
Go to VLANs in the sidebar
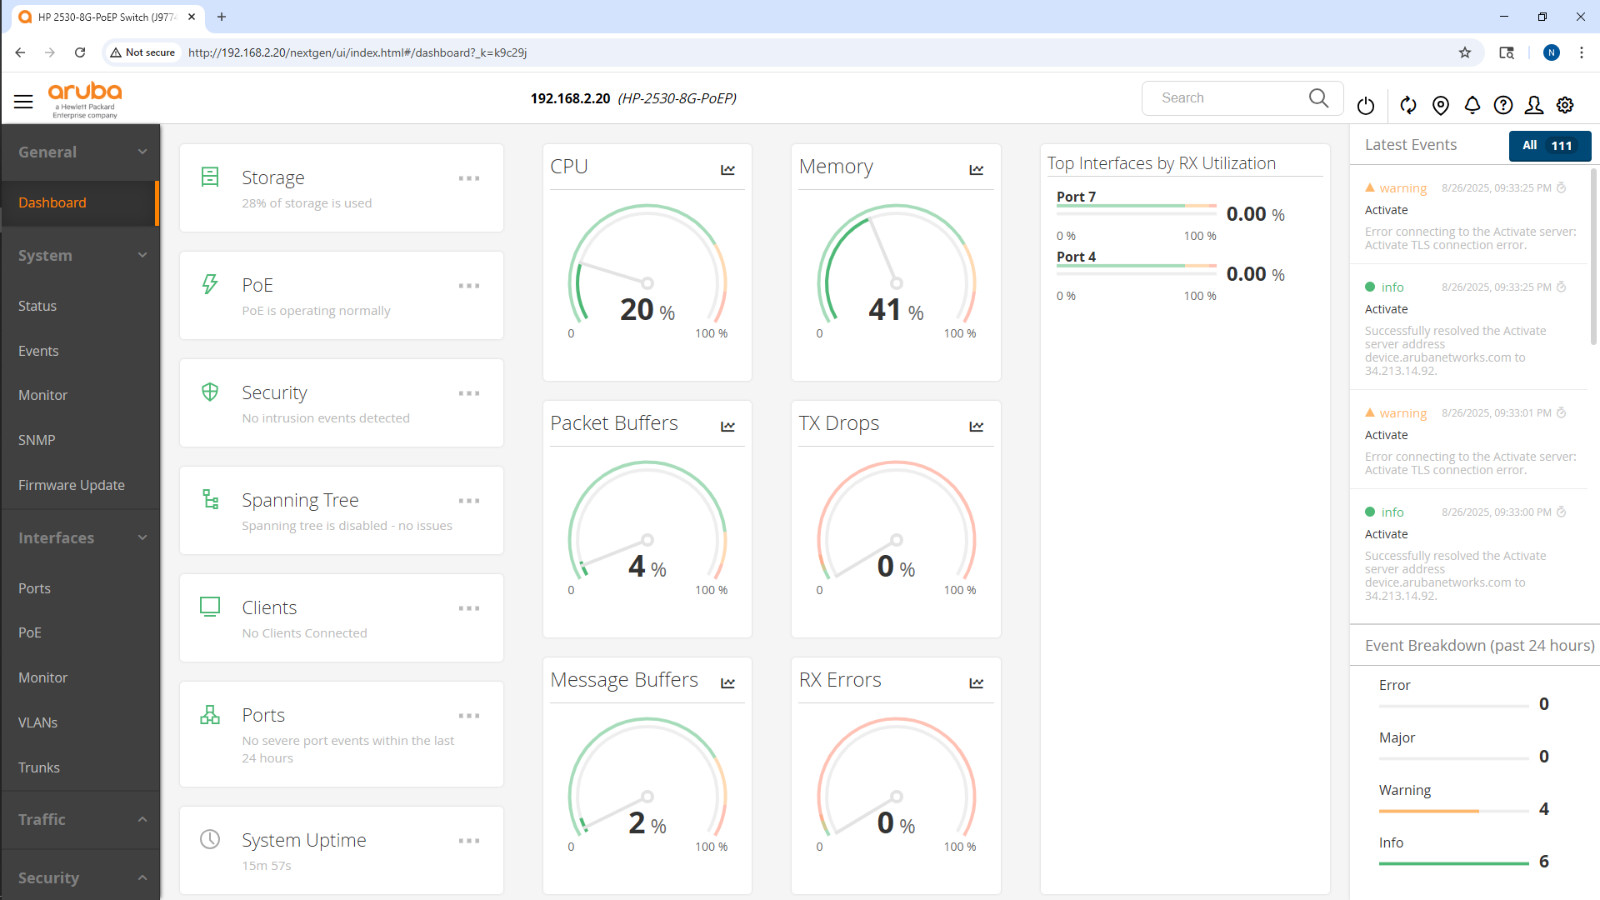[38, 722]
